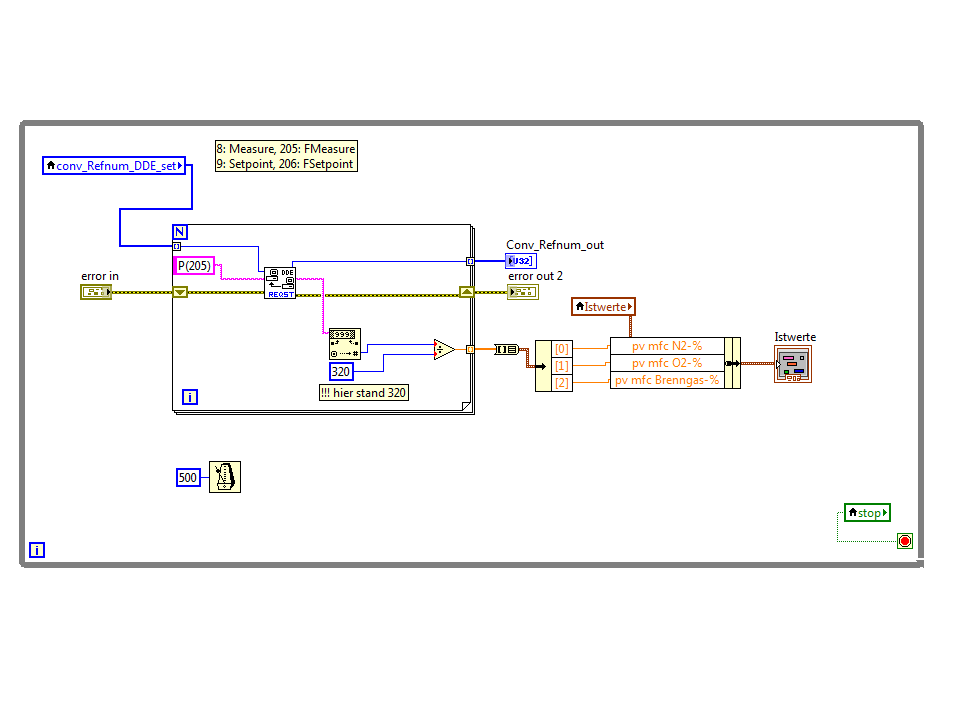Click the error out 2 terminal
972x715 pixels.
point(523,292)
